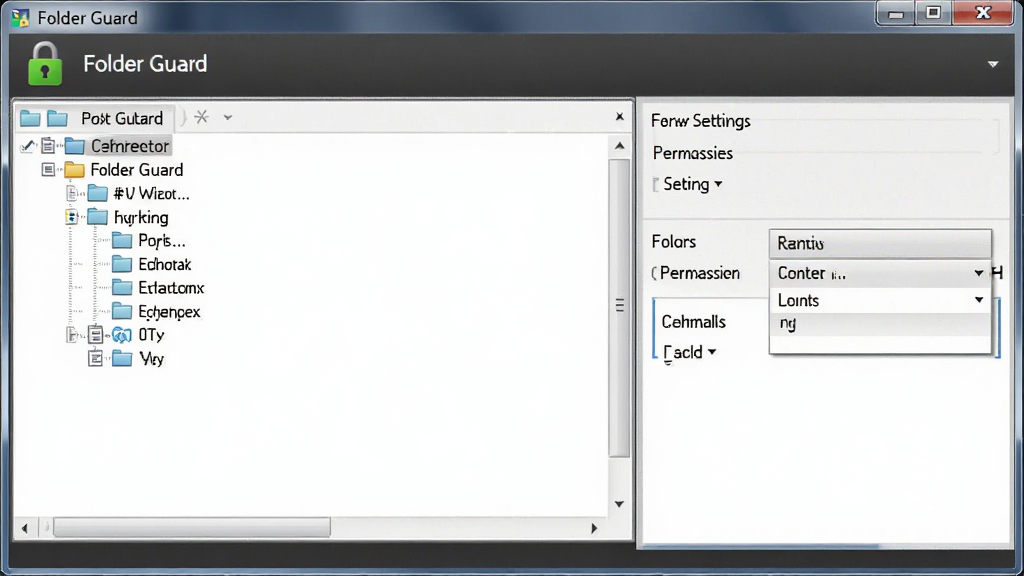Click the horizontal scrollbar thumb
Viewport: 1024px width, 576px height.
point(192,528)
